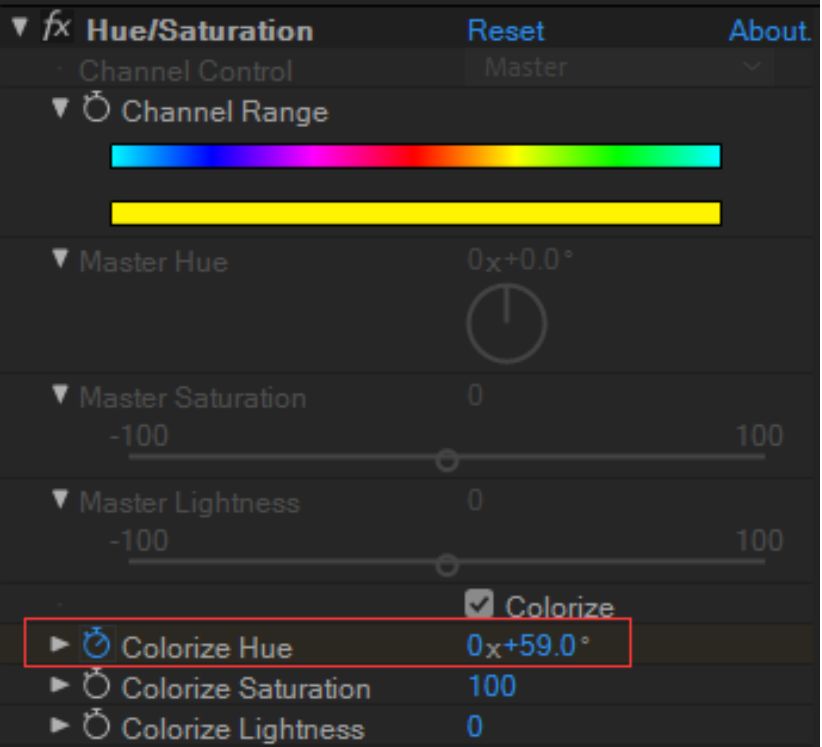Click the Master Saturation slider handle

point(447,460)
